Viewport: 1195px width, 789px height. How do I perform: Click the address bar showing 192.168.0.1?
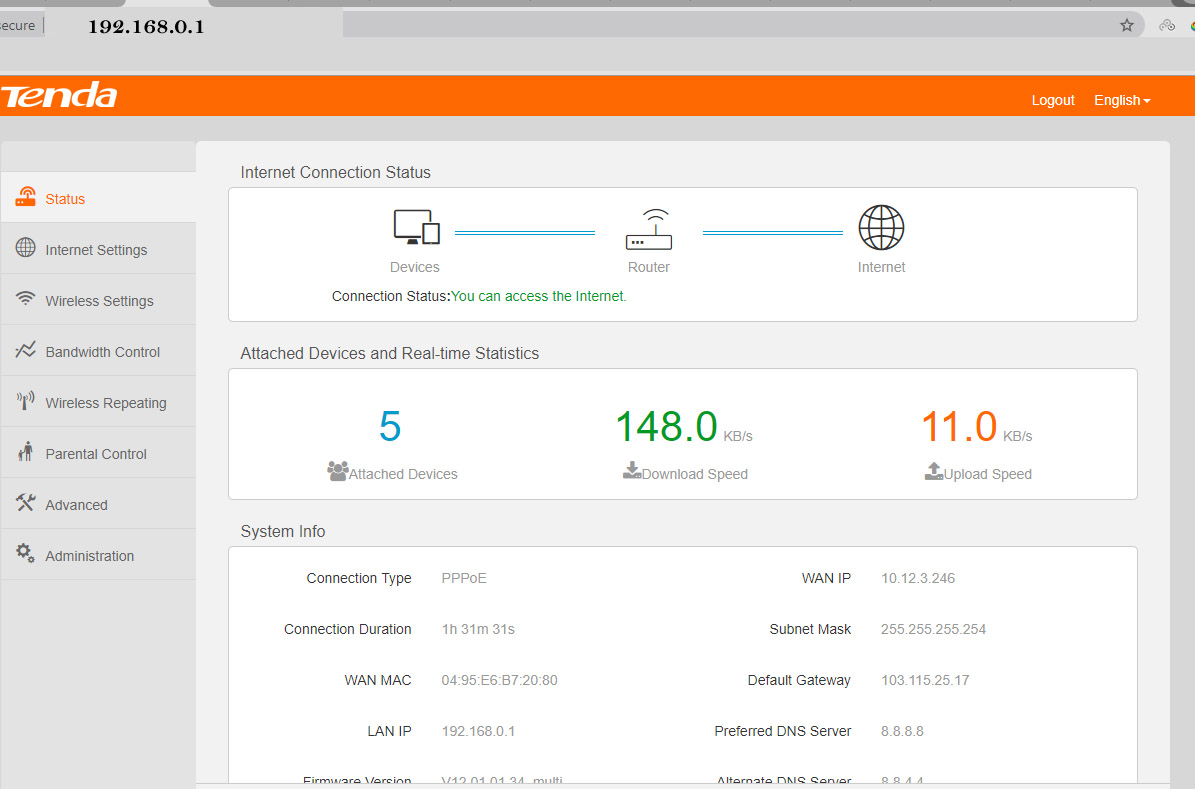[600, 26]
